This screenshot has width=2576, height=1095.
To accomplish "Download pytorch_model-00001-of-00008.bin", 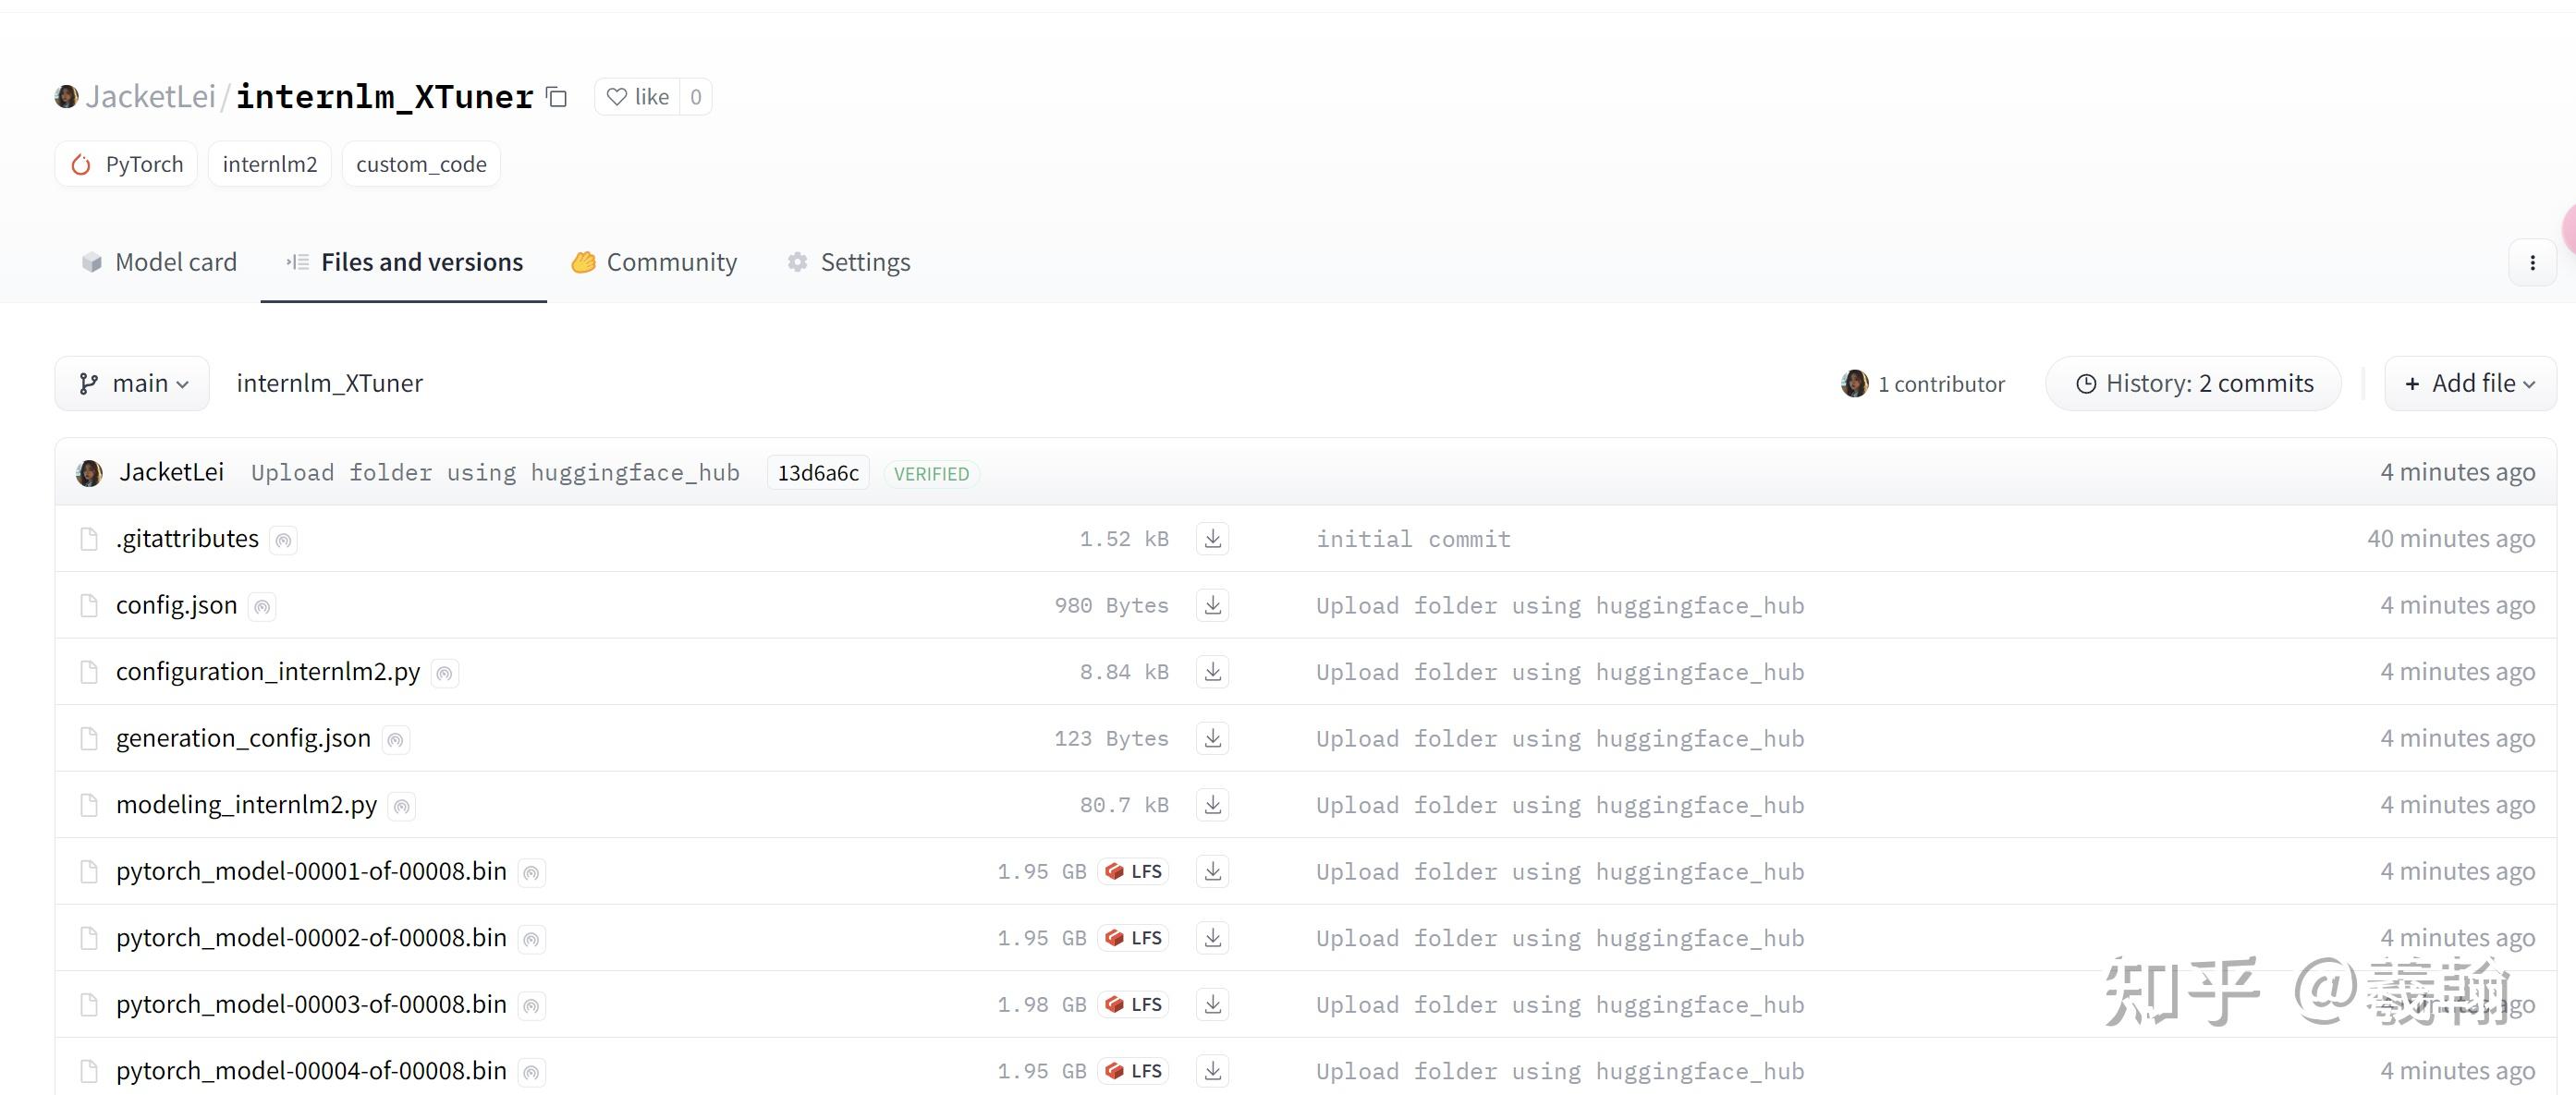I will [x=1212, y=871].
